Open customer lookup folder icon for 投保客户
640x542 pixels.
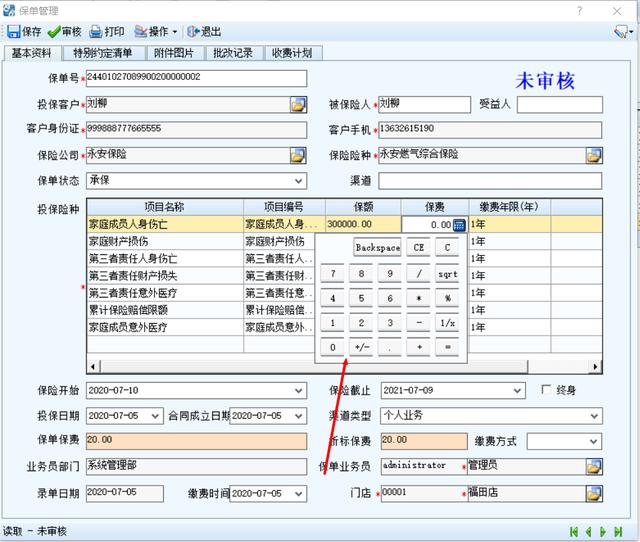(x=298, y=105)
